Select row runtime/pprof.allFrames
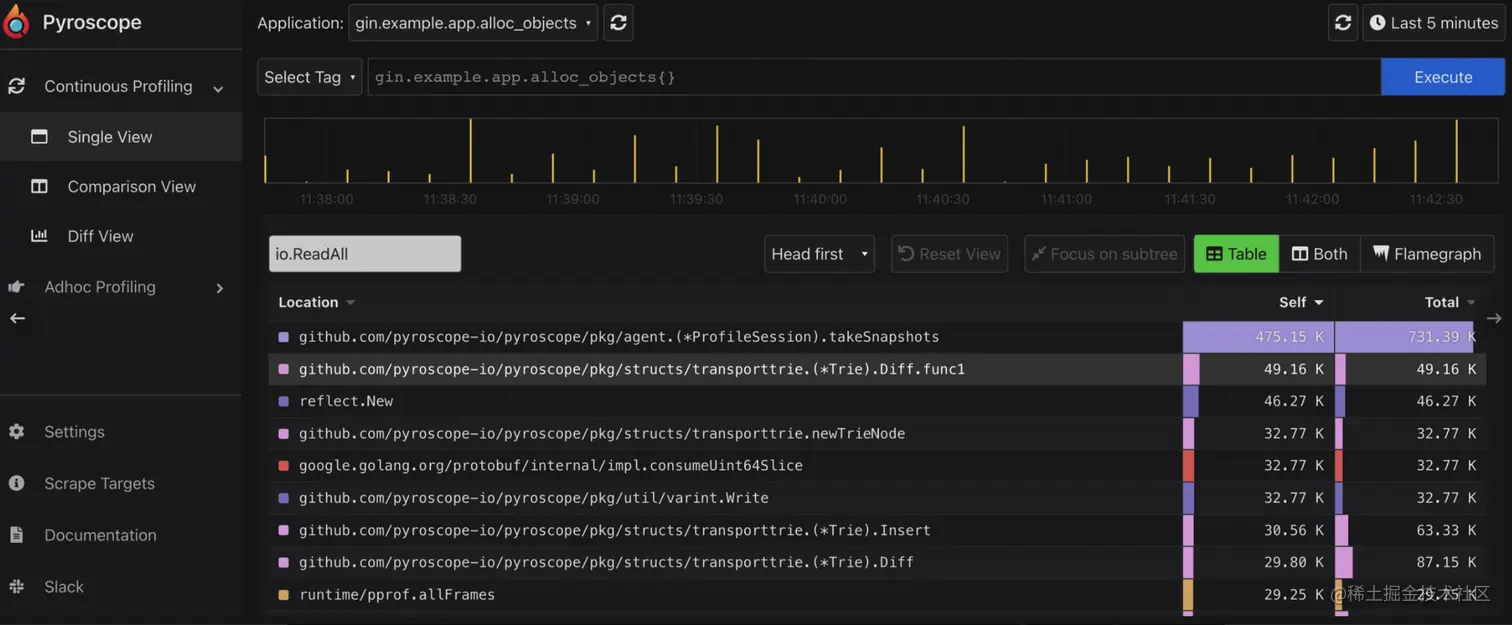Screen dimensions: 1512x625 click(x=876, y=595)
